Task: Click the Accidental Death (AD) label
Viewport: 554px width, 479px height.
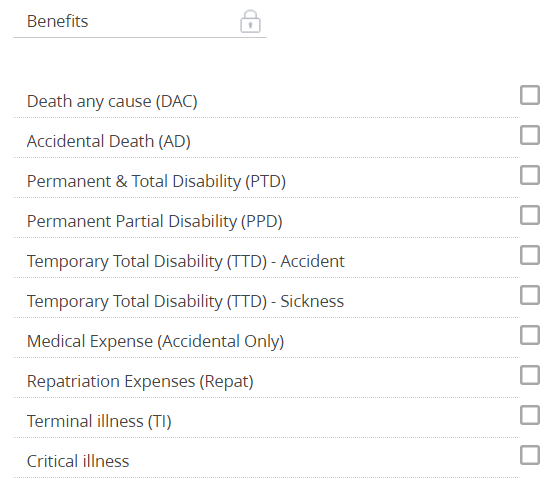Action: pos(109,141)
